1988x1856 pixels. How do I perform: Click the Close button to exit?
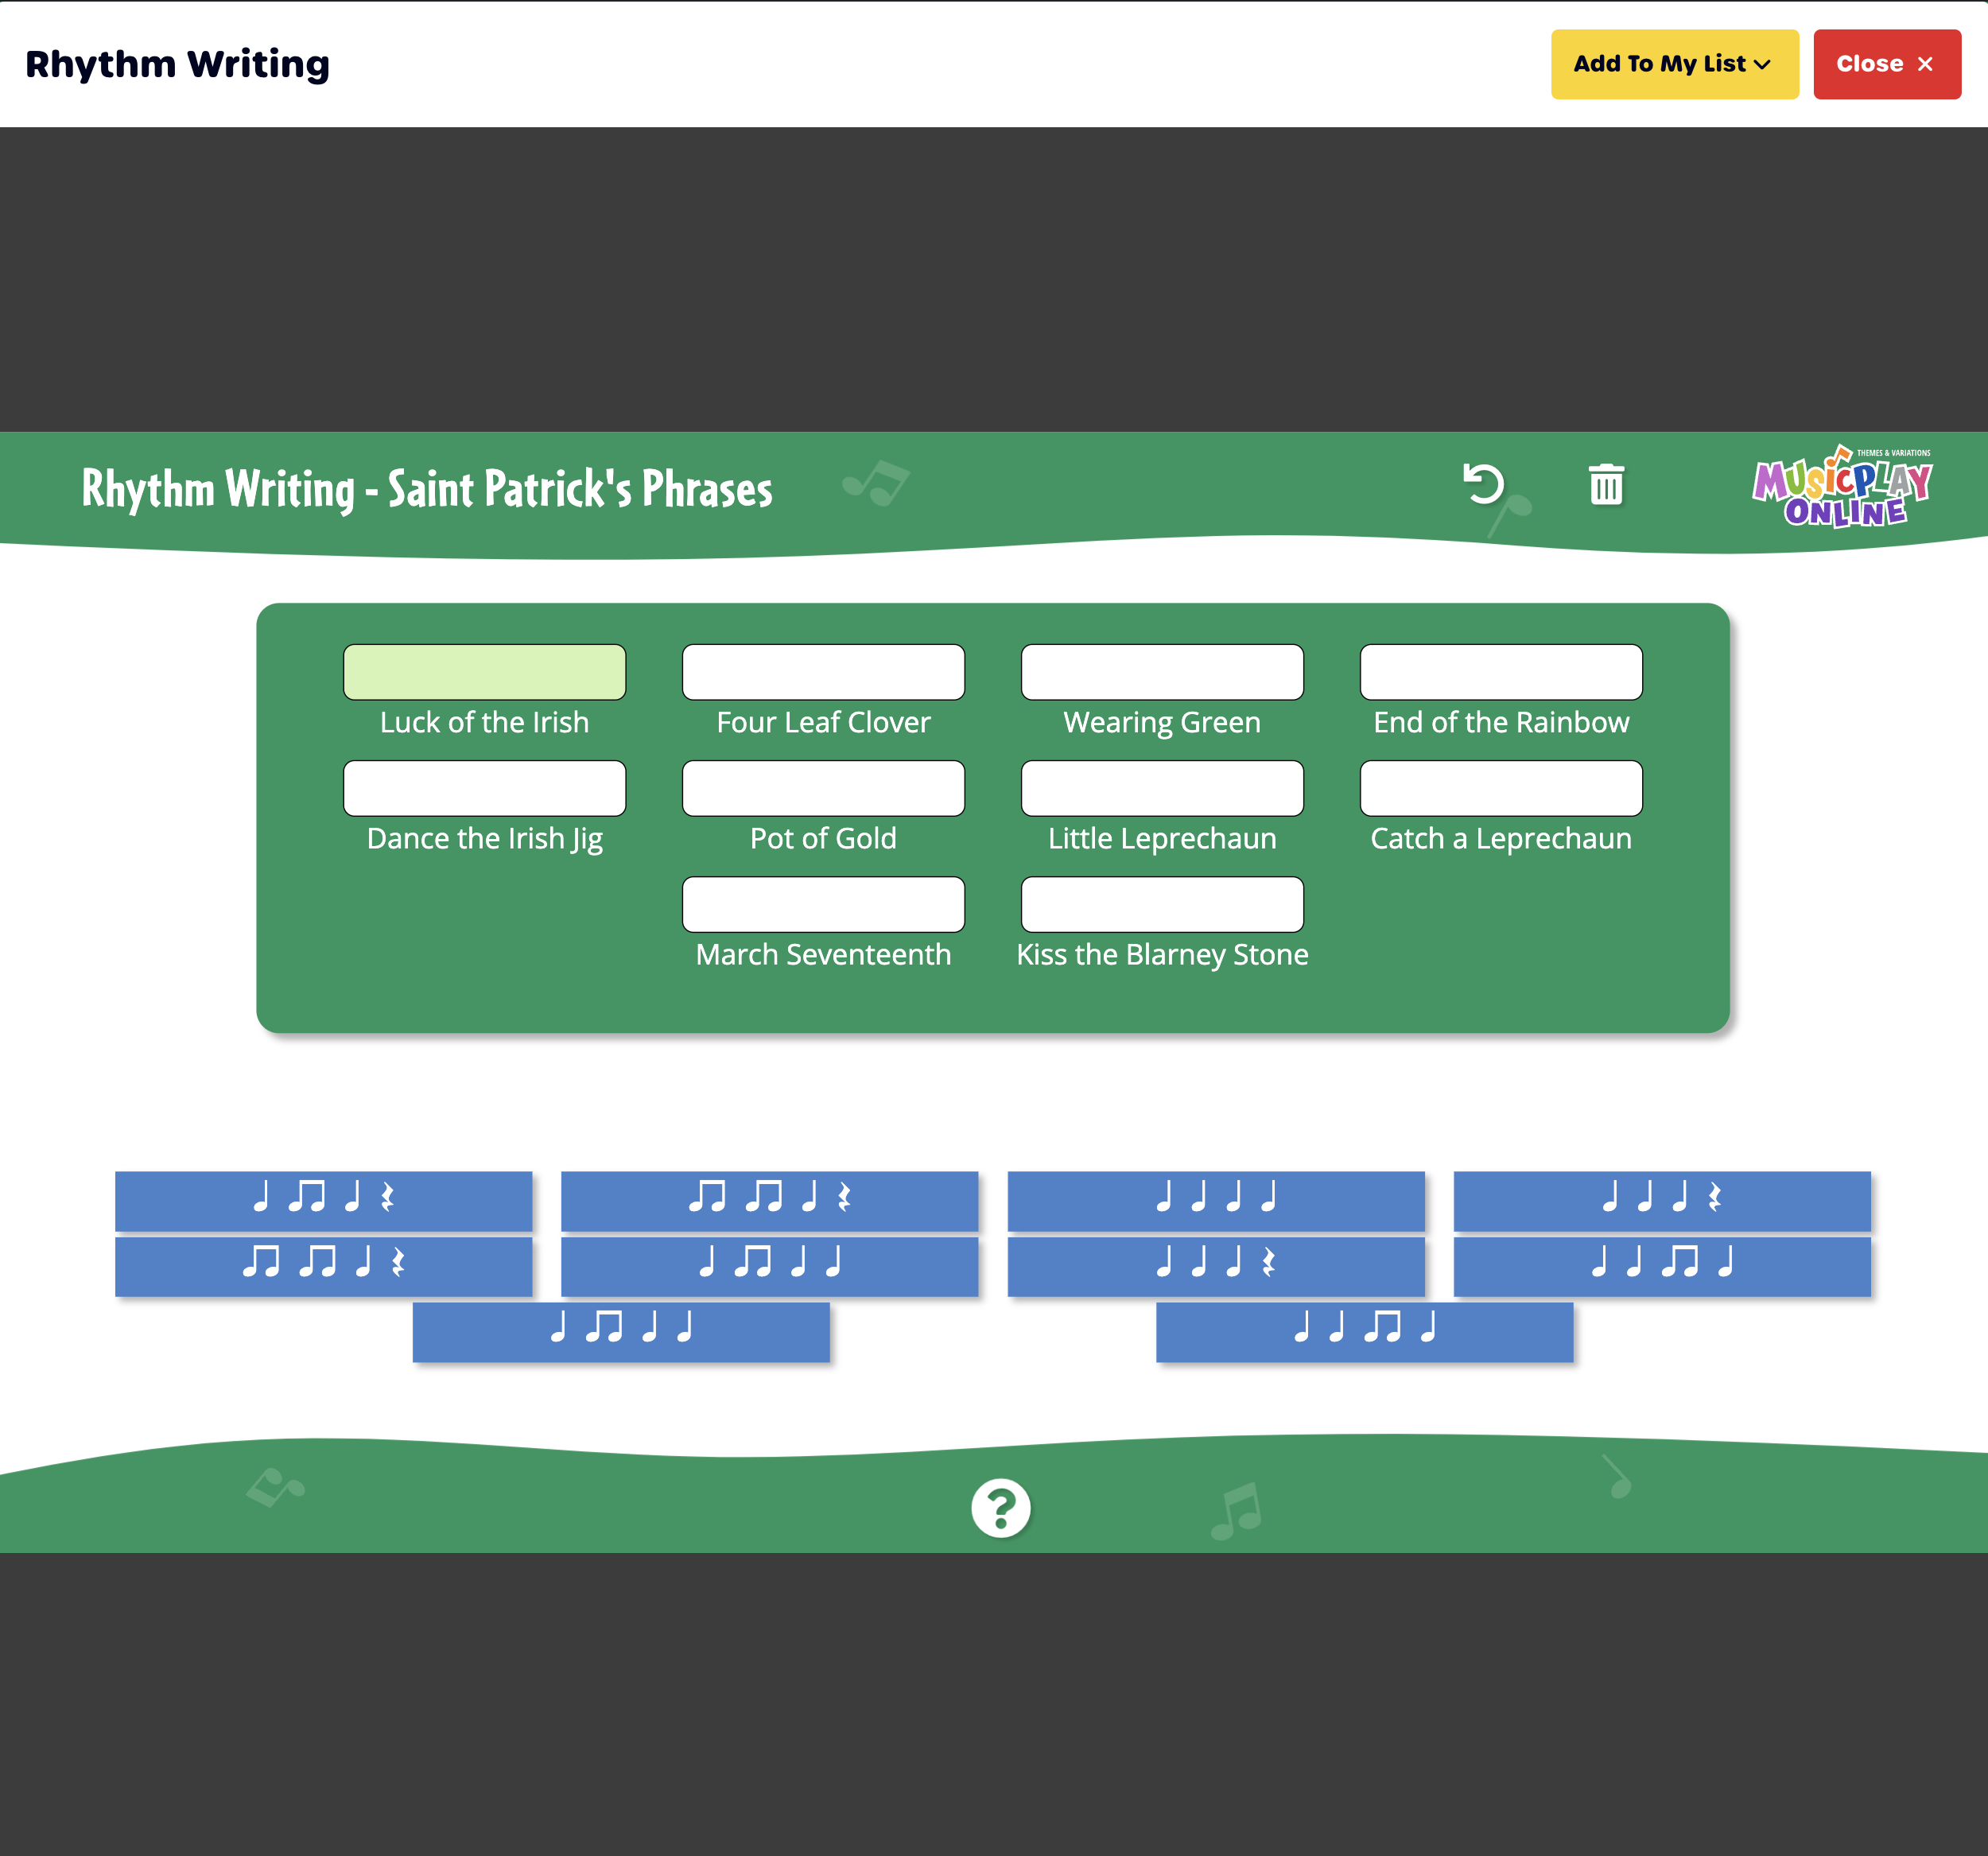(1883, 64)
